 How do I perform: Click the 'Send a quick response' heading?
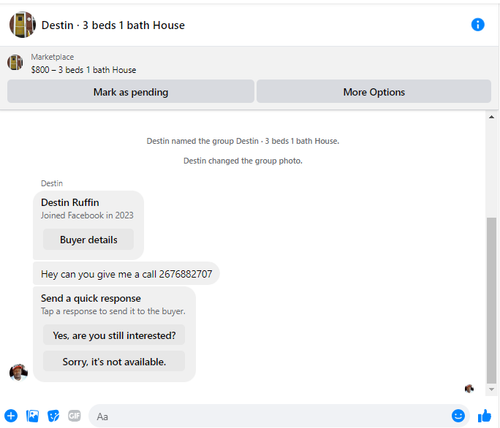coord(91,298)
